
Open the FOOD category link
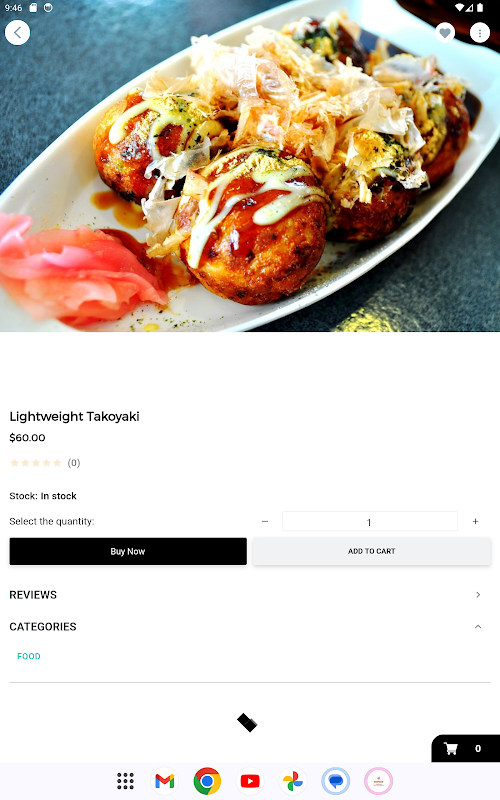(29, 656)
